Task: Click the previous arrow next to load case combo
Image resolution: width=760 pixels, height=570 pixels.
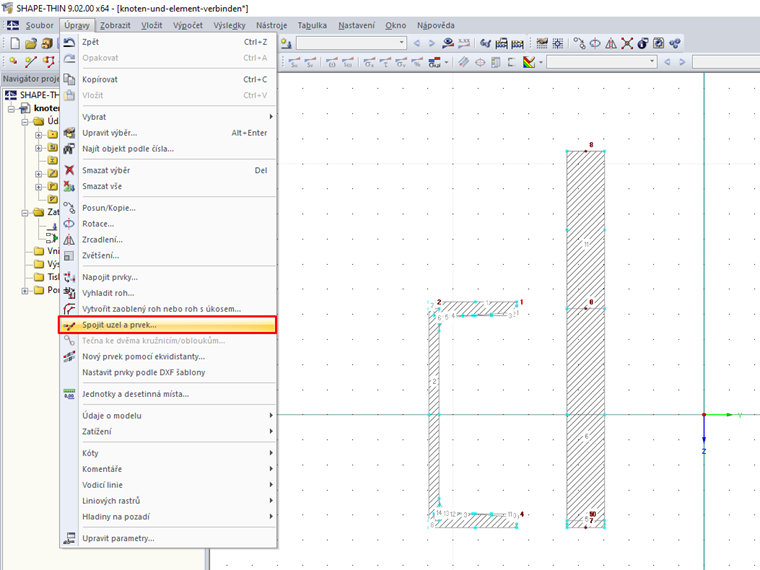Action: 417,44
